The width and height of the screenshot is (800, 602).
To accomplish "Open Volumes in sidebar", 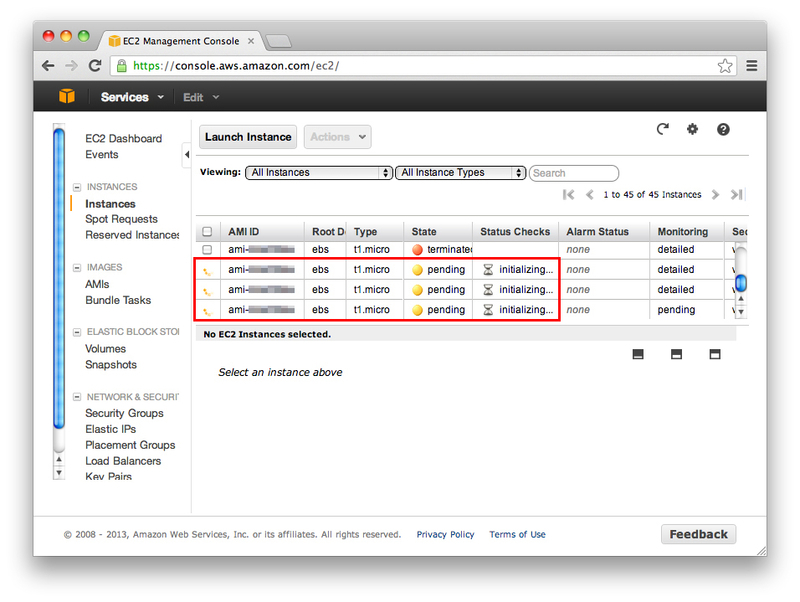I will pos(105,349).
